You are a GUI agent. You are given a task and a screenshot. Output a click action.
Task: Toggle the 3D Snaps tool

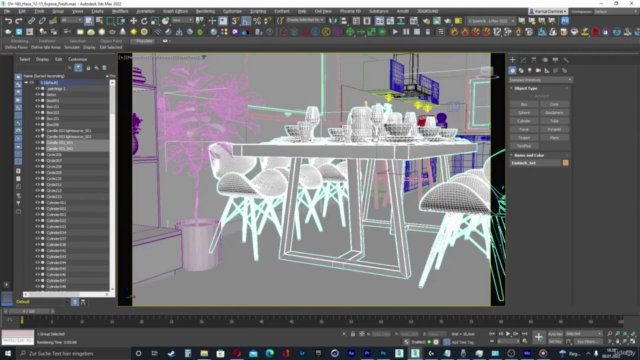(235, 21)
